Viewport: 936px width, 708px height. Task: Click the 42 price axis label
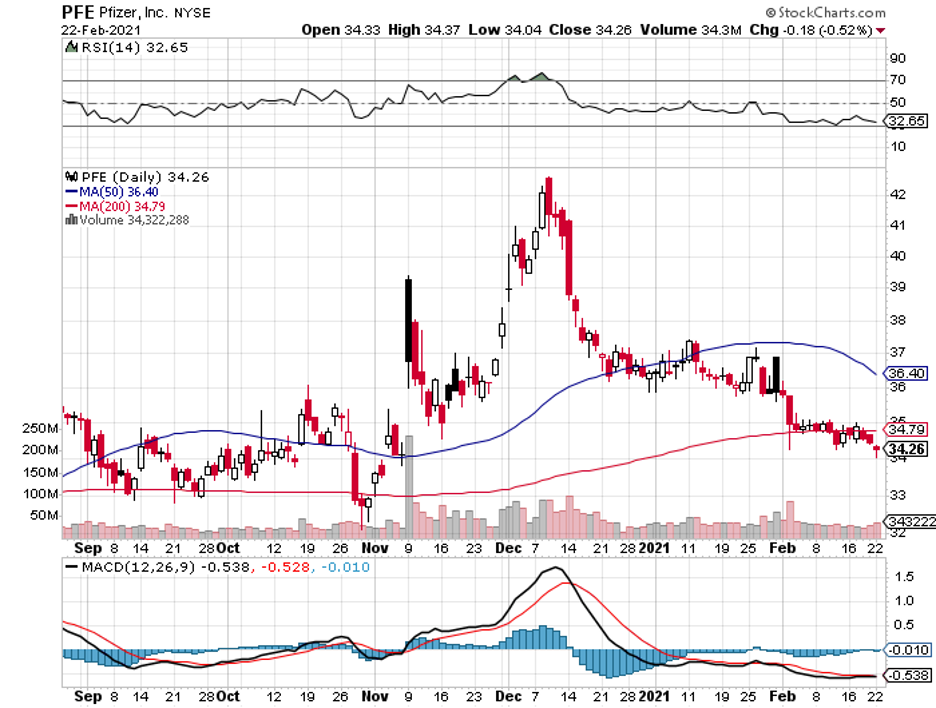[x=898, y=195]
